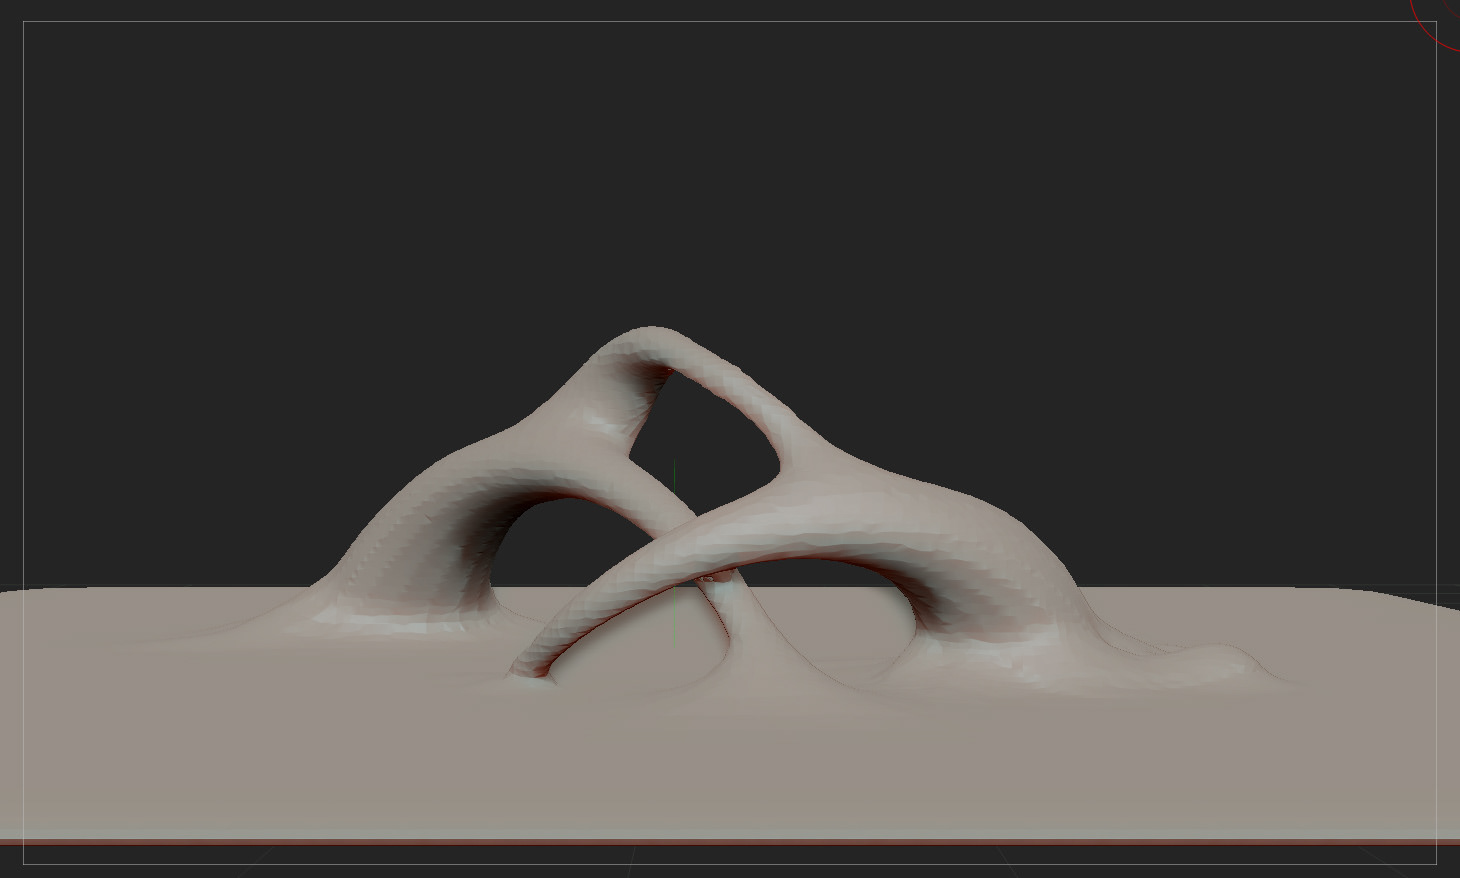Click the bottom-right corner of canvas frame
The height and width of the screenshot is (878, 1460).
coord(1436,864)
